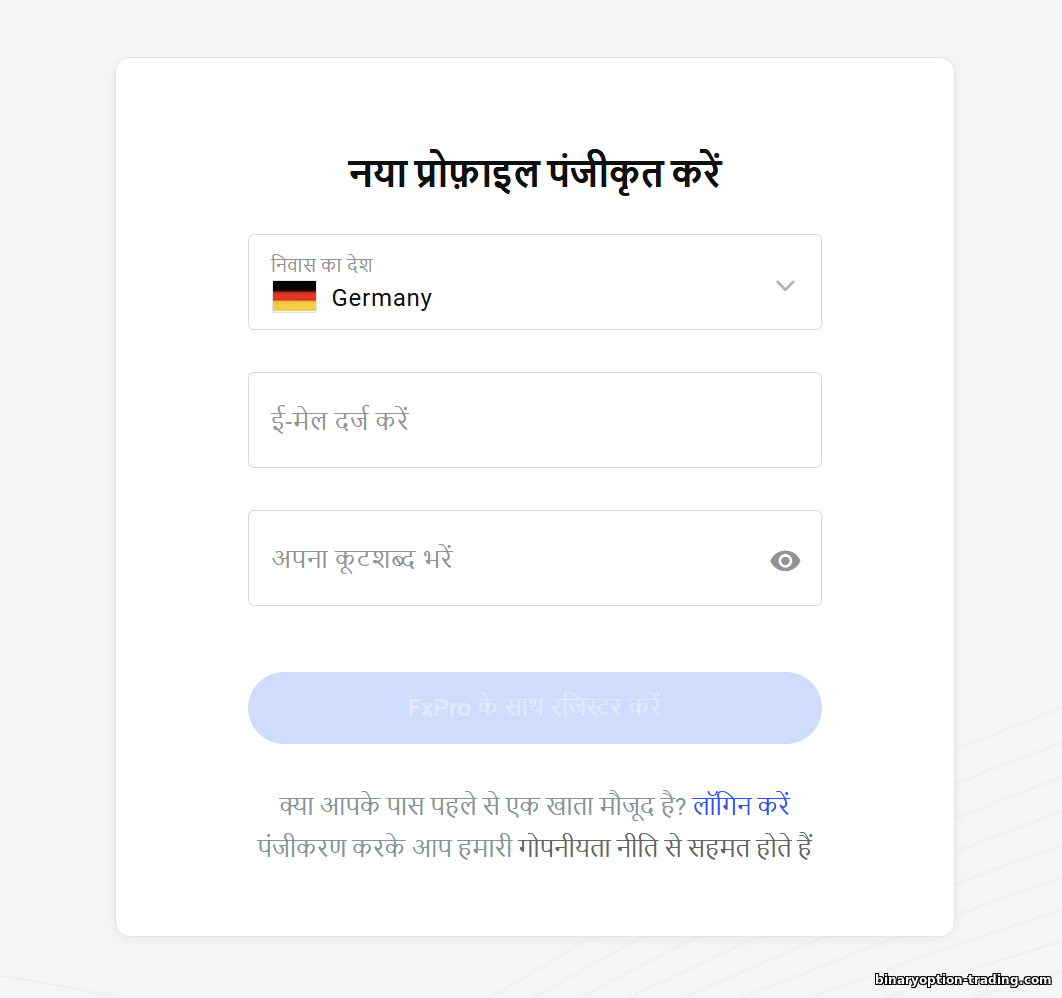Screen dimensions: 1062x998
Task: Click the नया प्रोफ़ाइल पंजीकृत करें heading
Action: click(x=534, y=174)
